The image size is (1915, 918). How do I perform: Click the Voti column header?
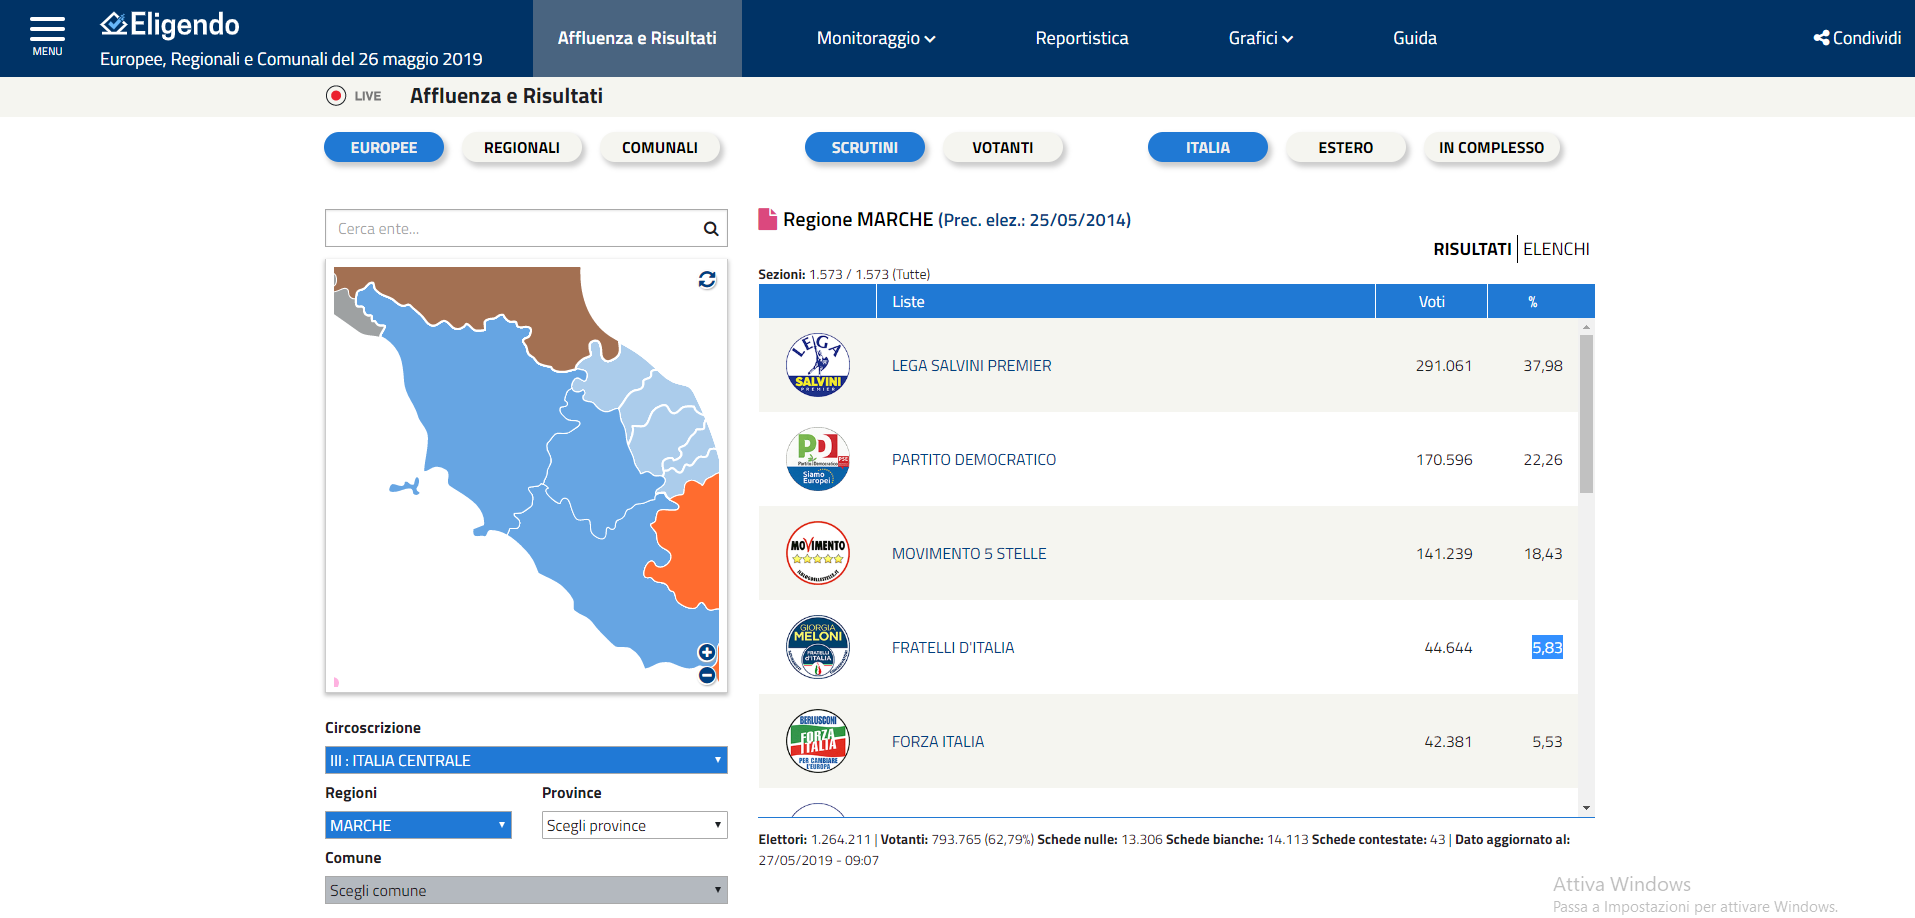coord(1431,301)
